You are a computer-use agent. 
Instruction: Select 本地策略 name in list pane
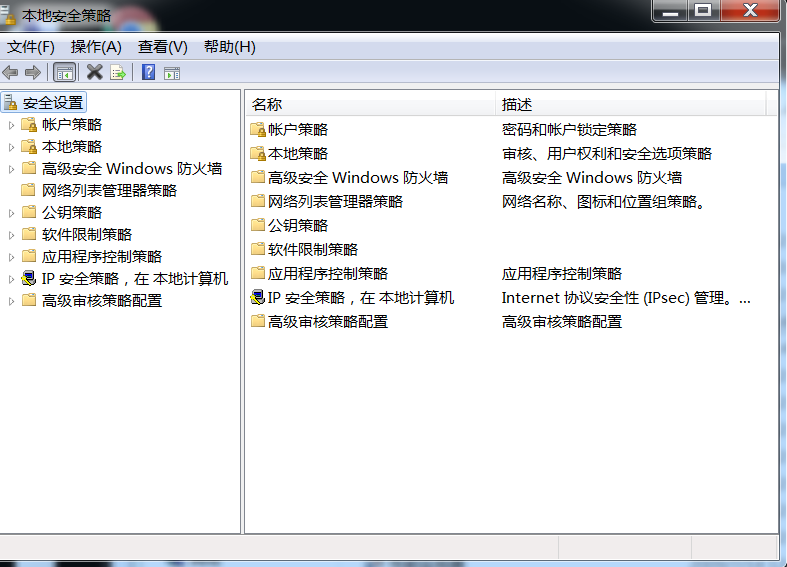click(x=298, y=154)
